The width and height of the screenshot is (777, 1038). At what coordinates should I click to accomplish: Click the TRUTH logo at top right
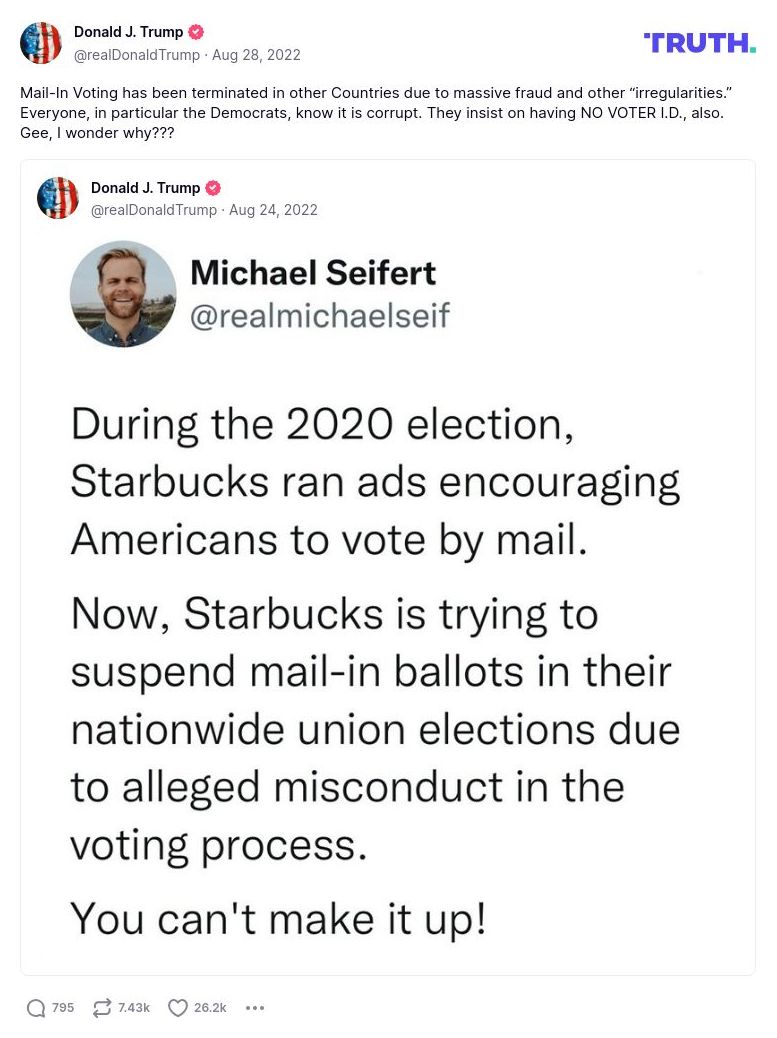click(x=700, y=42)
